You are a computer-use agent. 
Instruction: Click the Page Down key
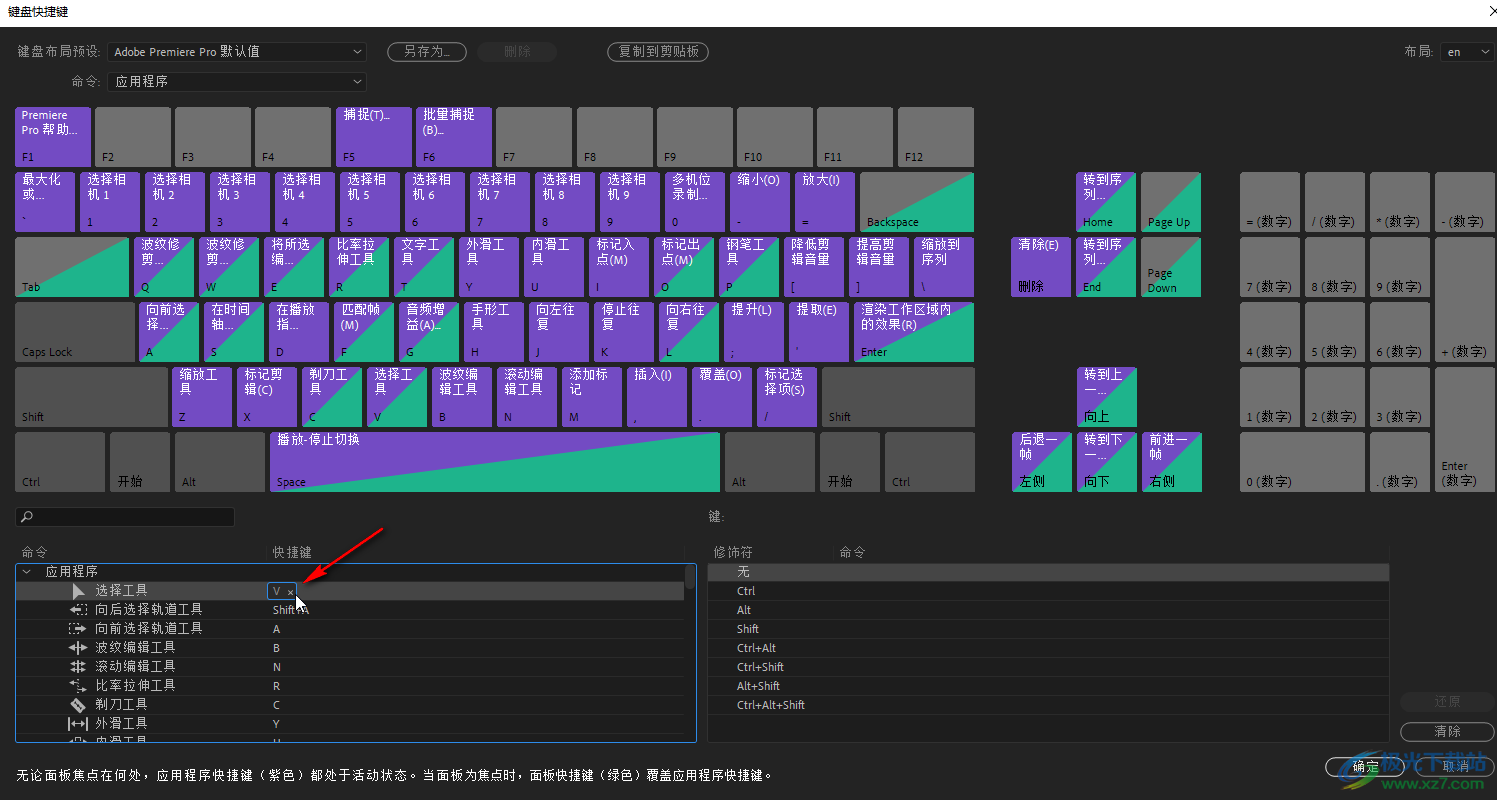1171,267
